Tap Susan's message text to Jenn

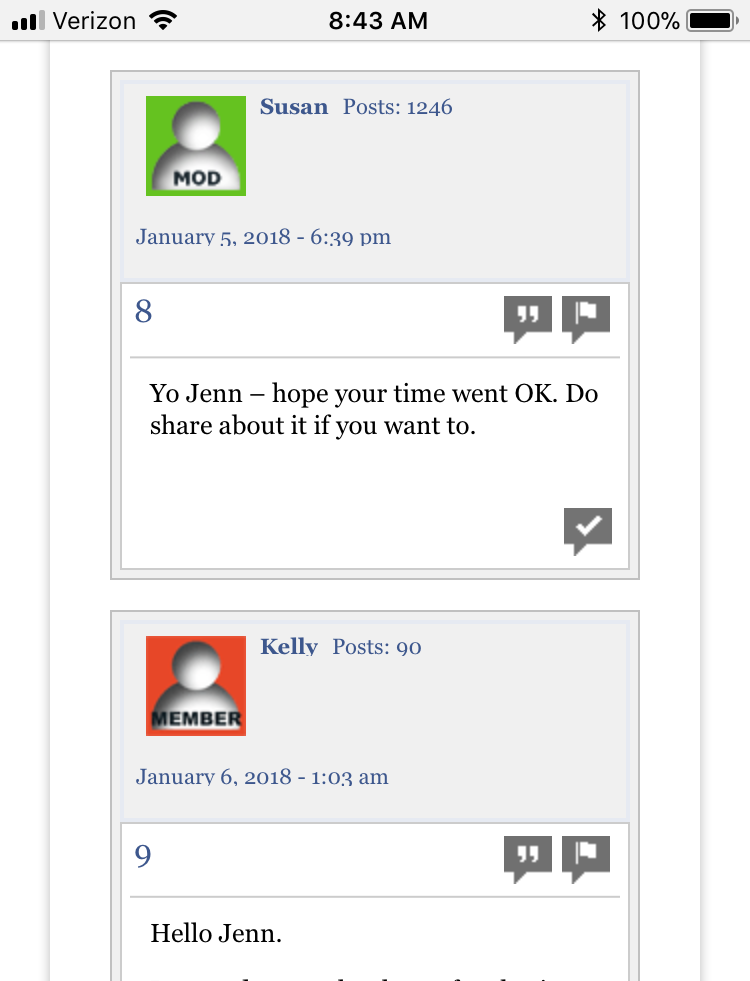click(374, 409)
